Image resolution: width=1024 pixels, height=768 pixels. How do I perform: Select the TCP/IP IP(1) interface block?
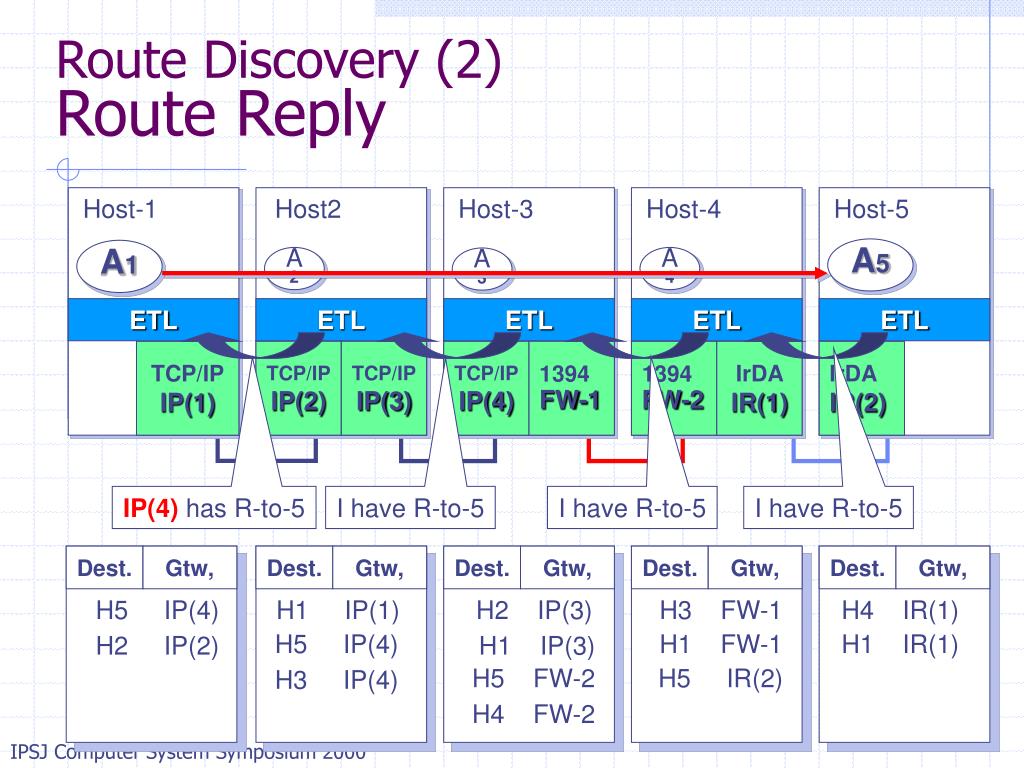(x=187, y=388)
